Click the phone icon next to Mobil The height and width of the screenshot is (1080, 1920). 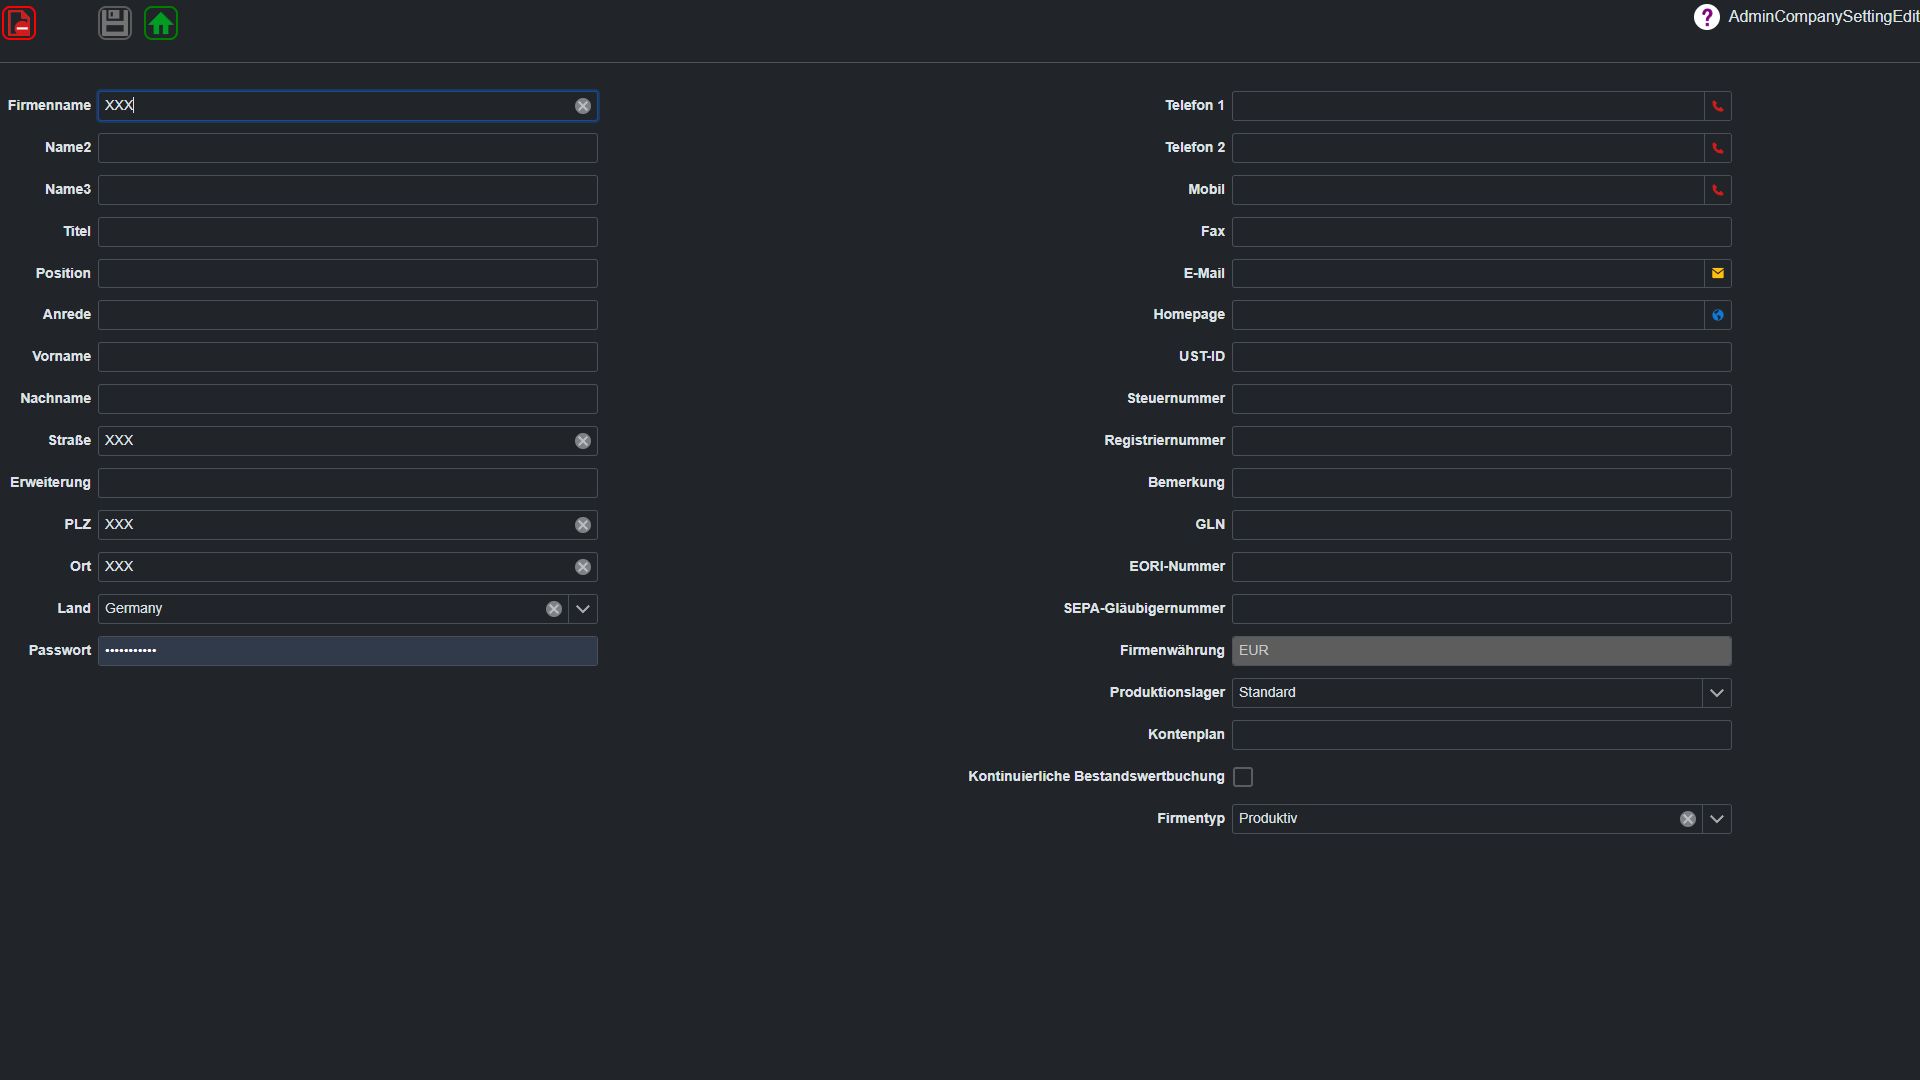click(x=1718, y=190)
